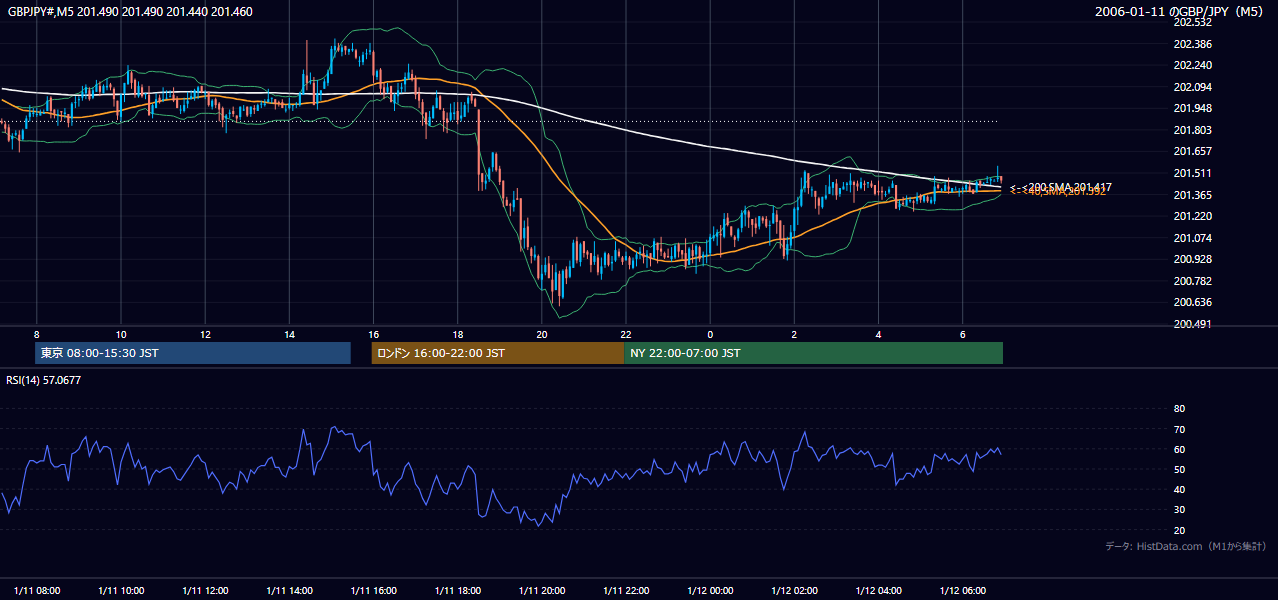The width and height of the screenshot is (1278, 600).
Task: Click the '1/12 00:00' bottom time label
Action: tap(710, 590)
